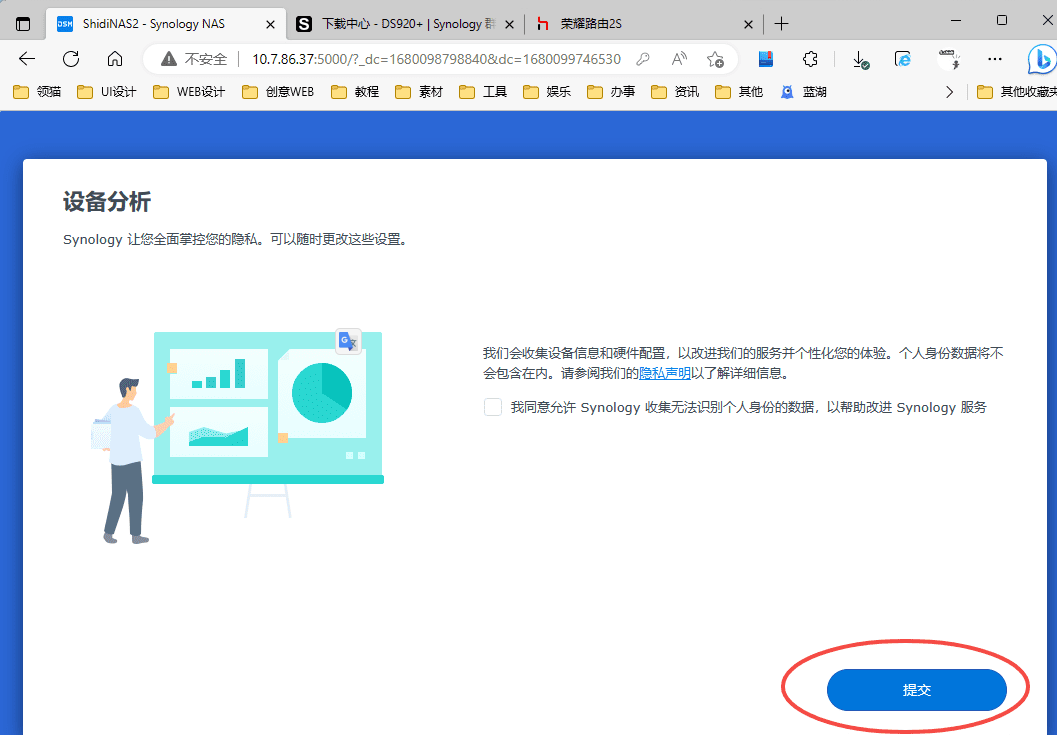
Task: Add page to favorites star icon
Action: [715, 59]
